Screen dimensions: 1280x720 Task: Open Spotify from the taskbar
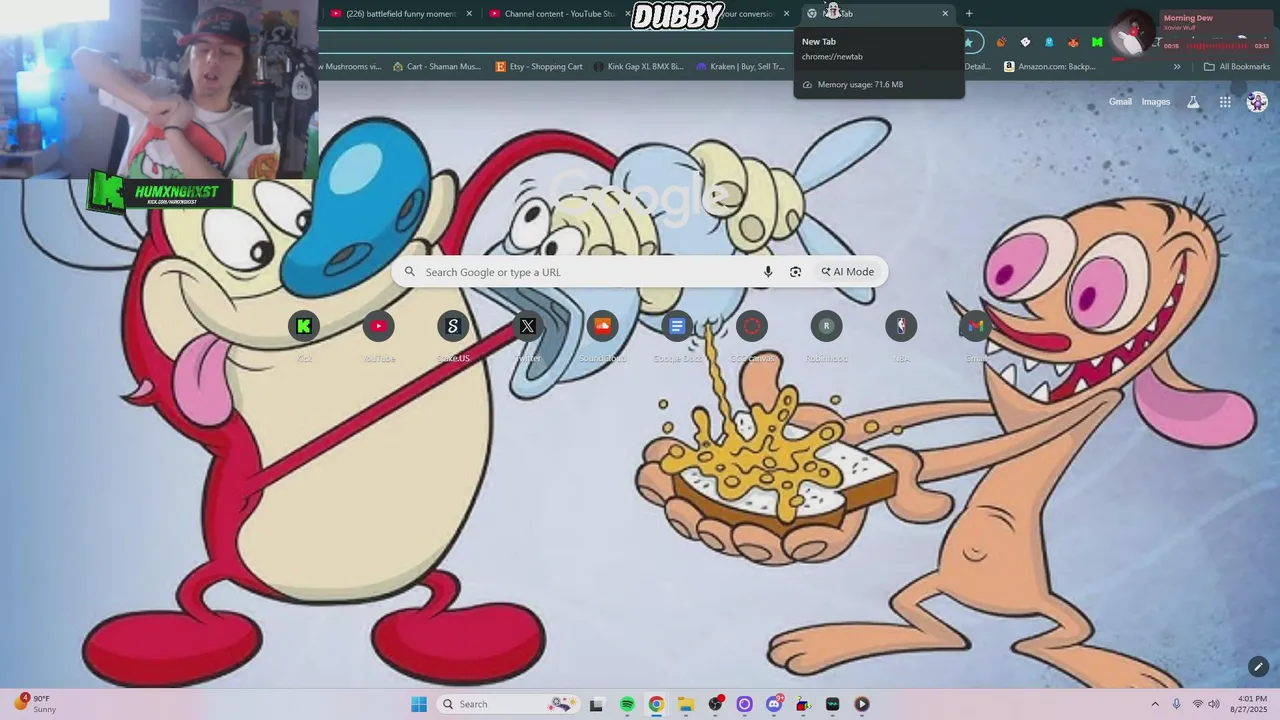click(x=627, y=704)
